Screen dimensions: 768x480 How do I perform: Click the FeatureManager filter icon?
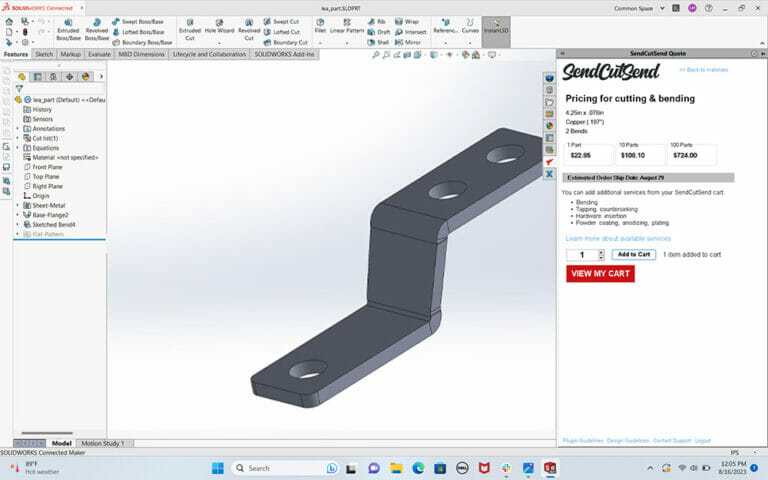point(19,88)
